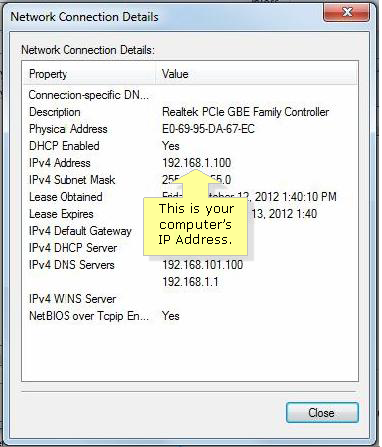
Task: Click the E0-69-95-DA-67-EC MAC value
Action: 208,129
